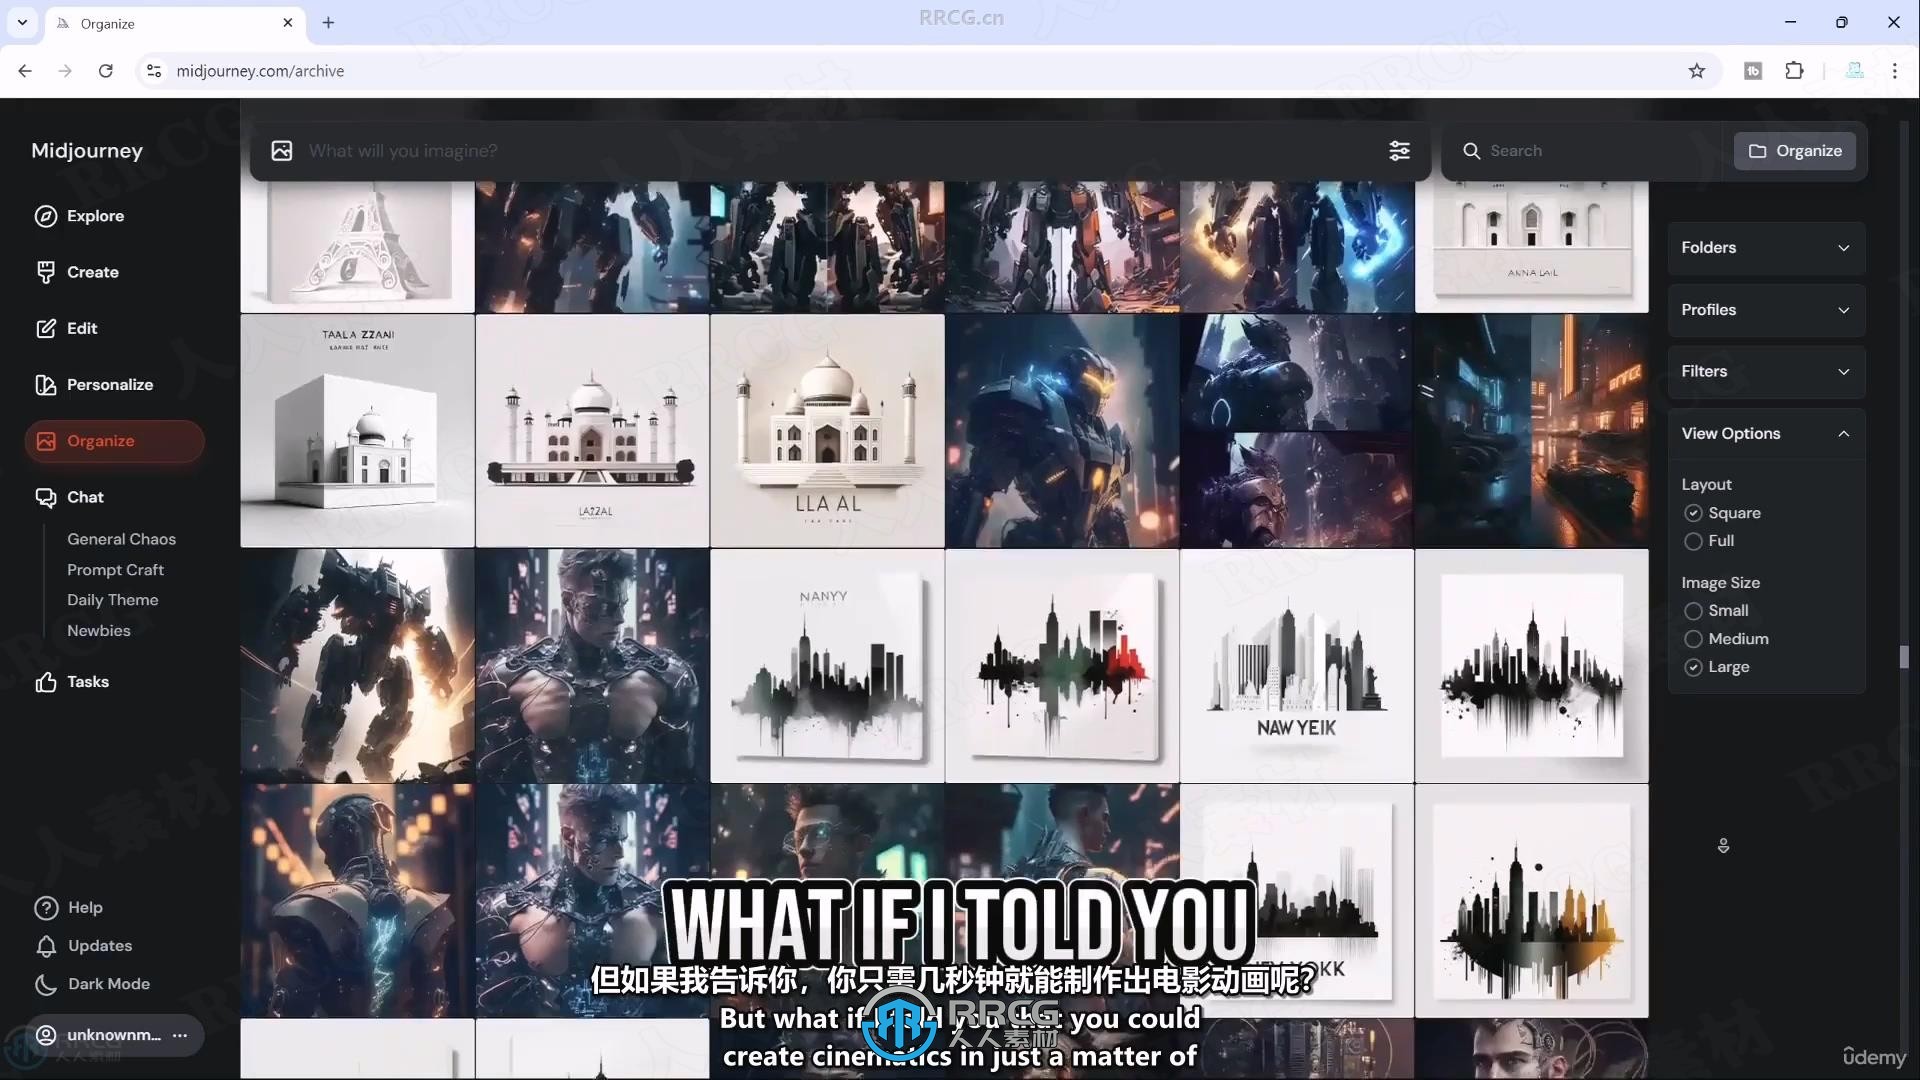The image size is (1920, 1080).
Task: Select the highlighted Organize sidebar item
Action: pyautogui.click(x=114, y=441)
